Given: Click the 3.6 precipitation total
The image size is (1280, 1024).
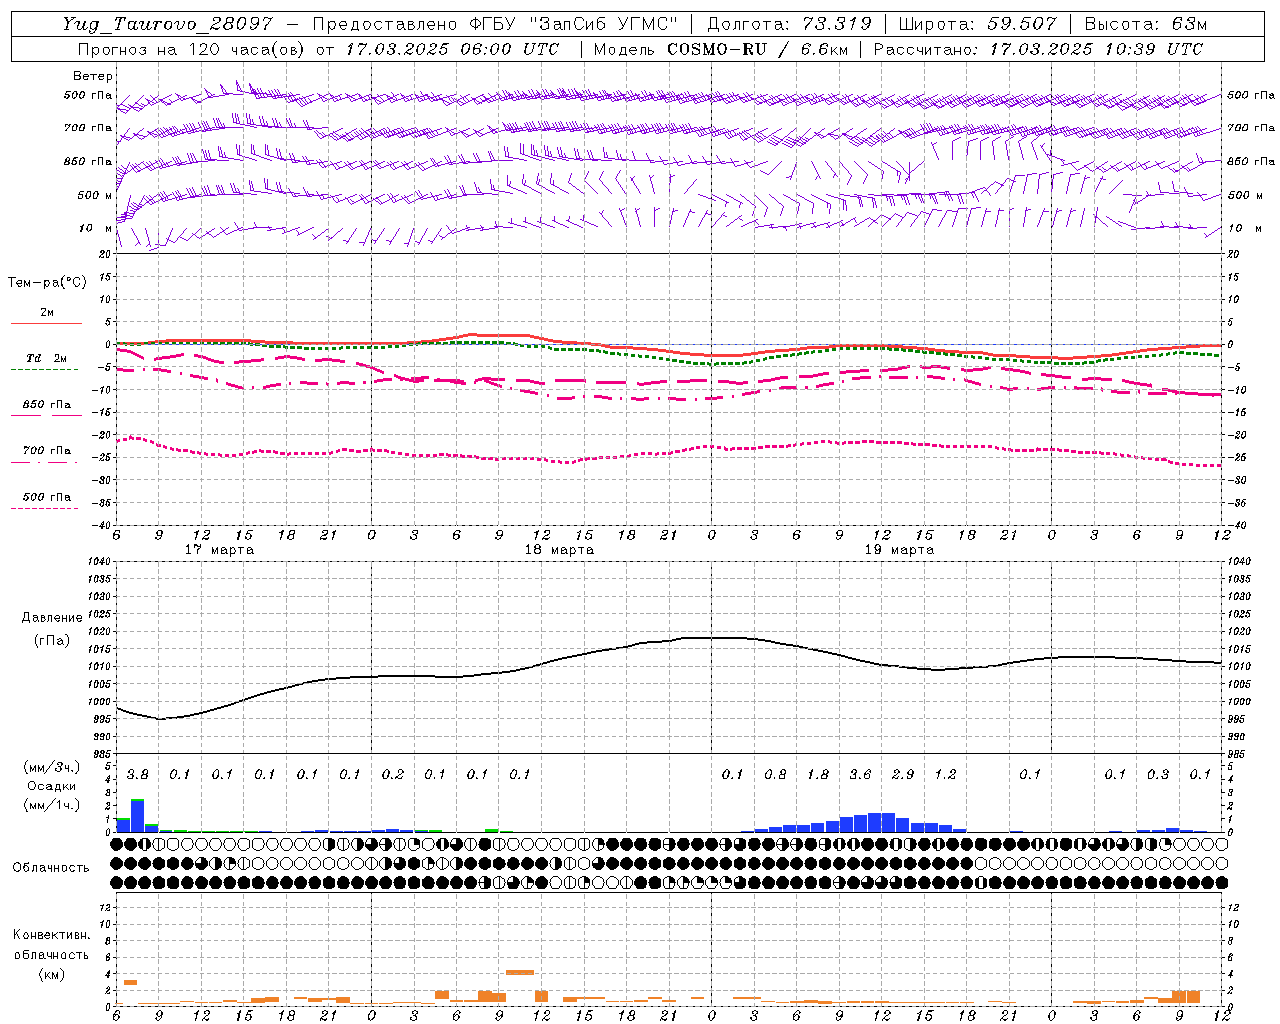Looking at the screenshot, I should [860, 774].
